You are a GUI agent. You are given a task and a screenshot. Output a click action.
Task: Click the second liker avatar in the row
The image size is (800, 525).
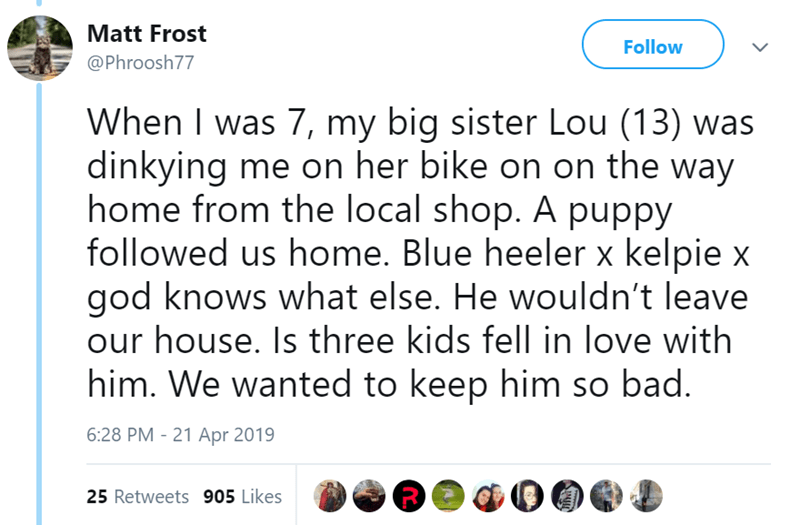[x=367, y=495]
